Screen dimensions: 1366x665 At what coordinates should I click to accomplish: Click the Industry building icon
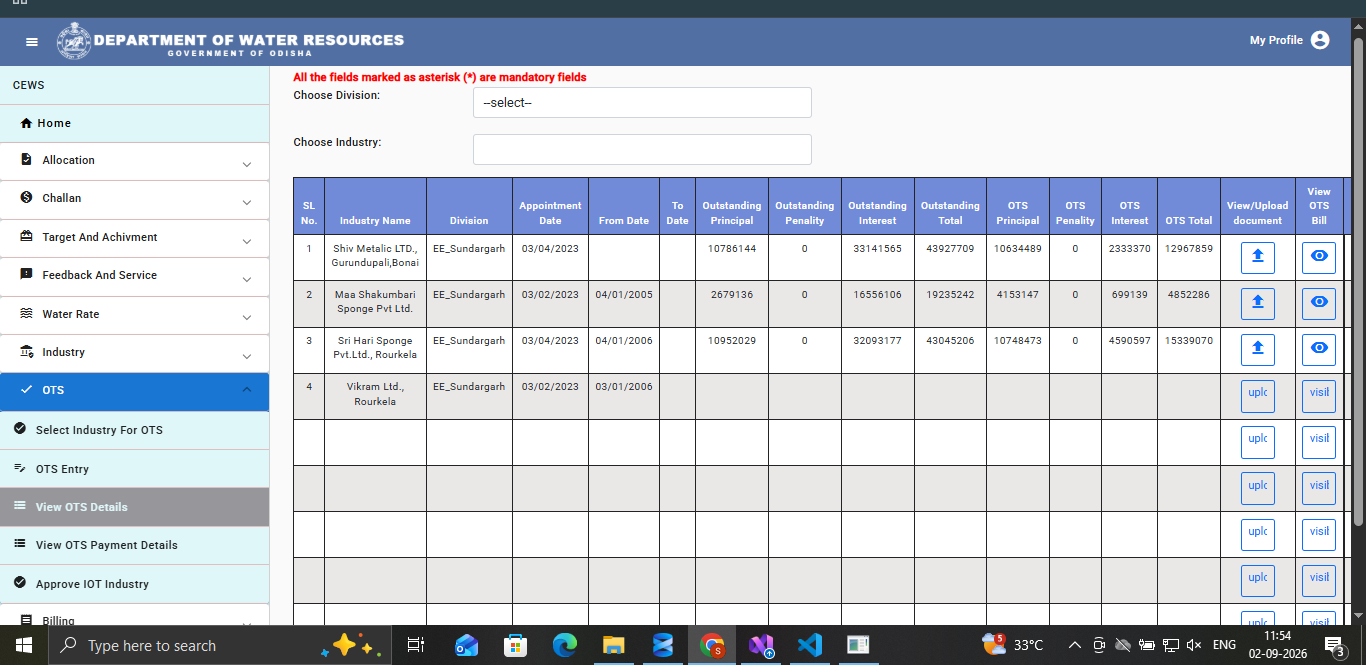27,352
